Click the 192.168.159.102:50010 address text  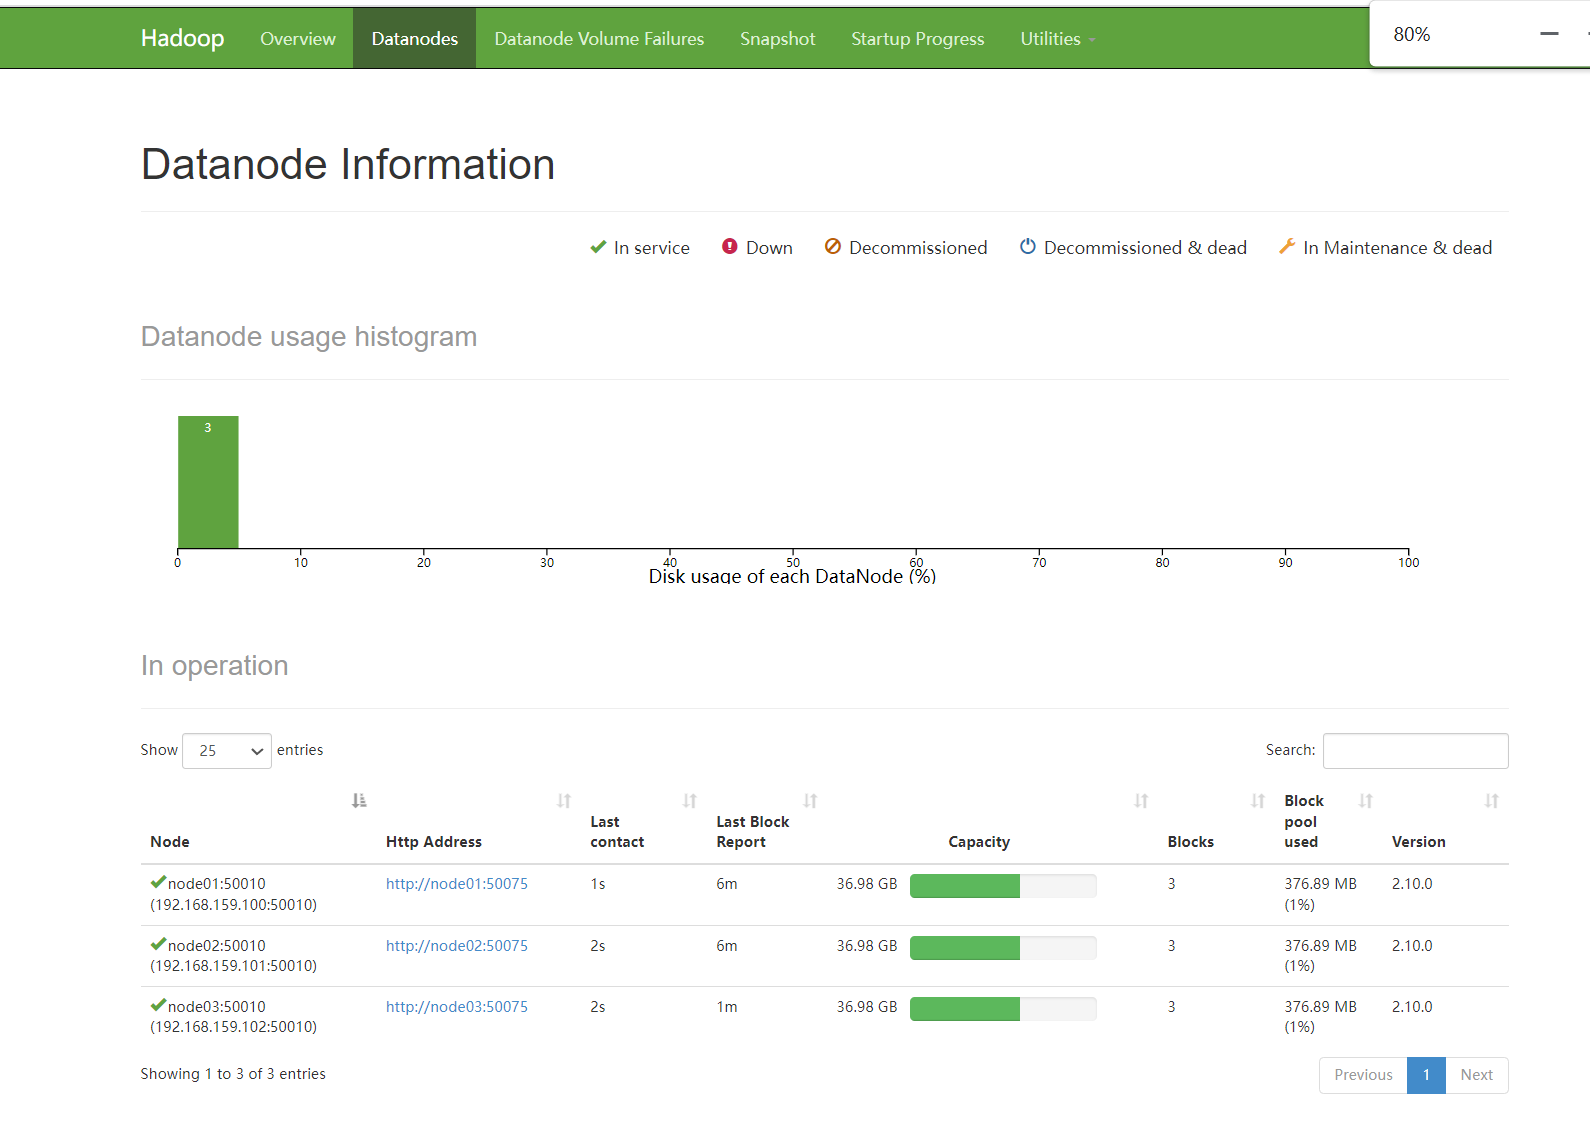click(233, 1027)
